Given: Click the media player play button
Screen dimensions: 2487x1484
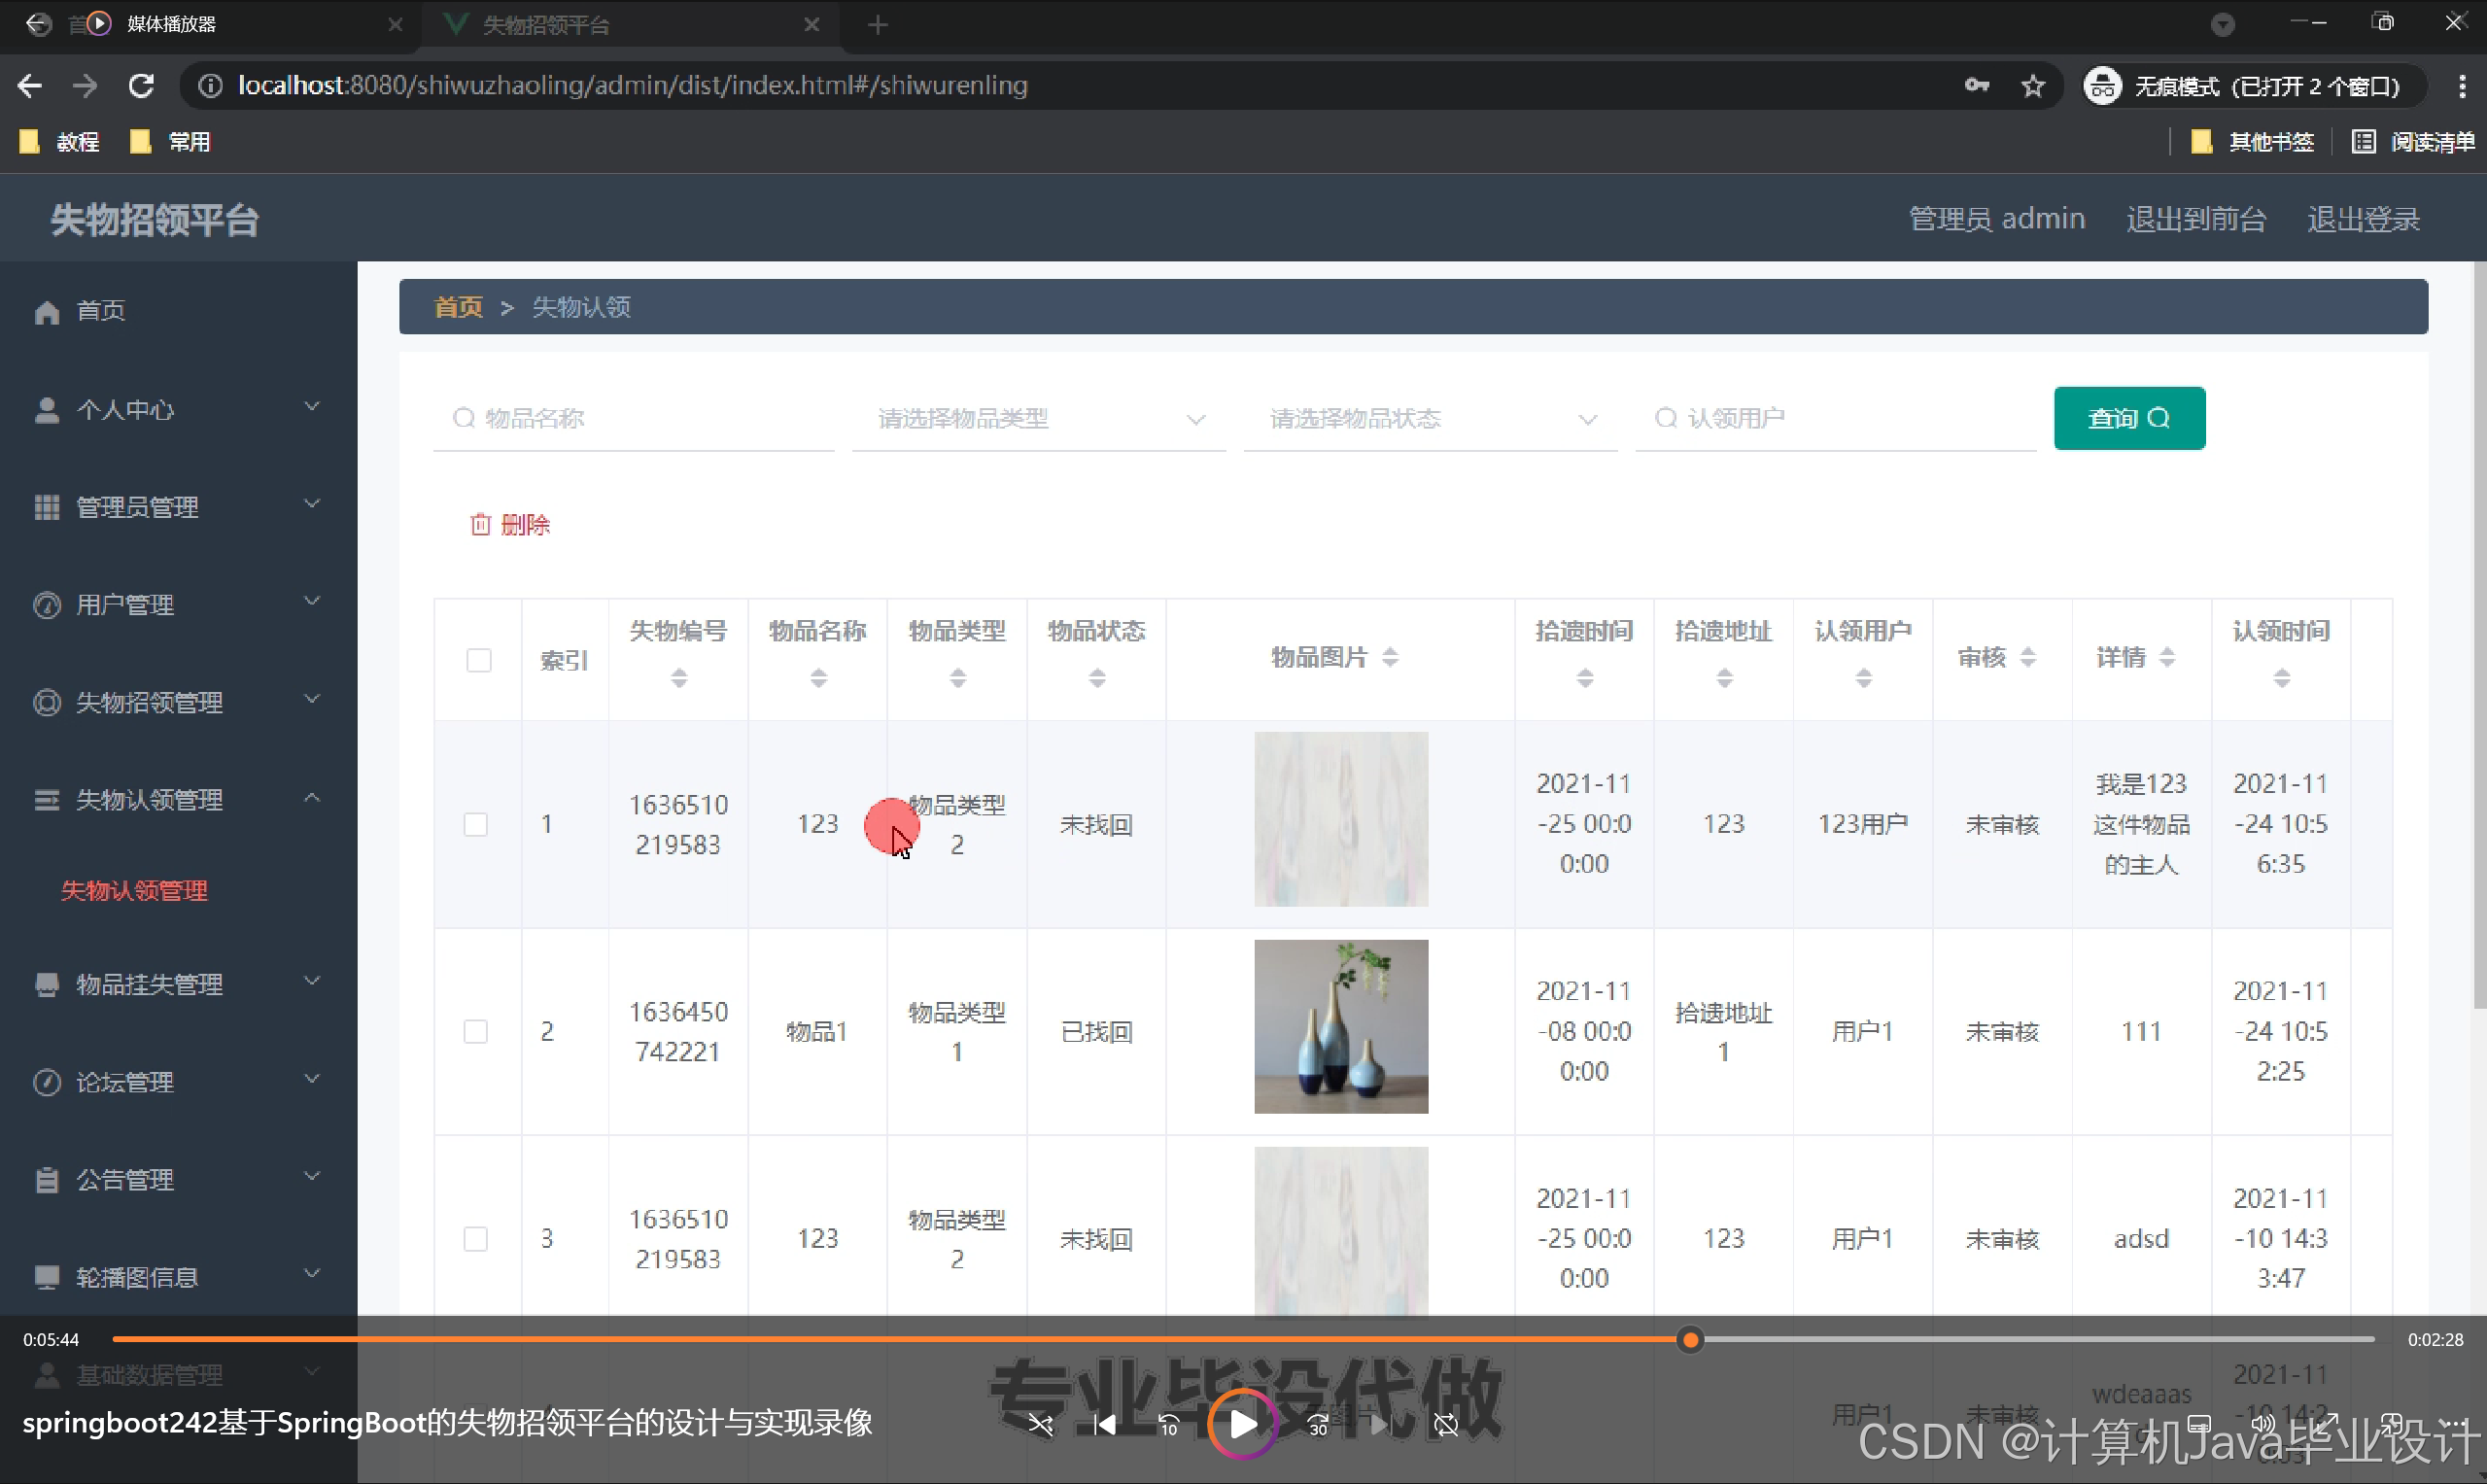Looking at the screenshot, I should (x=1242, y=1424).
